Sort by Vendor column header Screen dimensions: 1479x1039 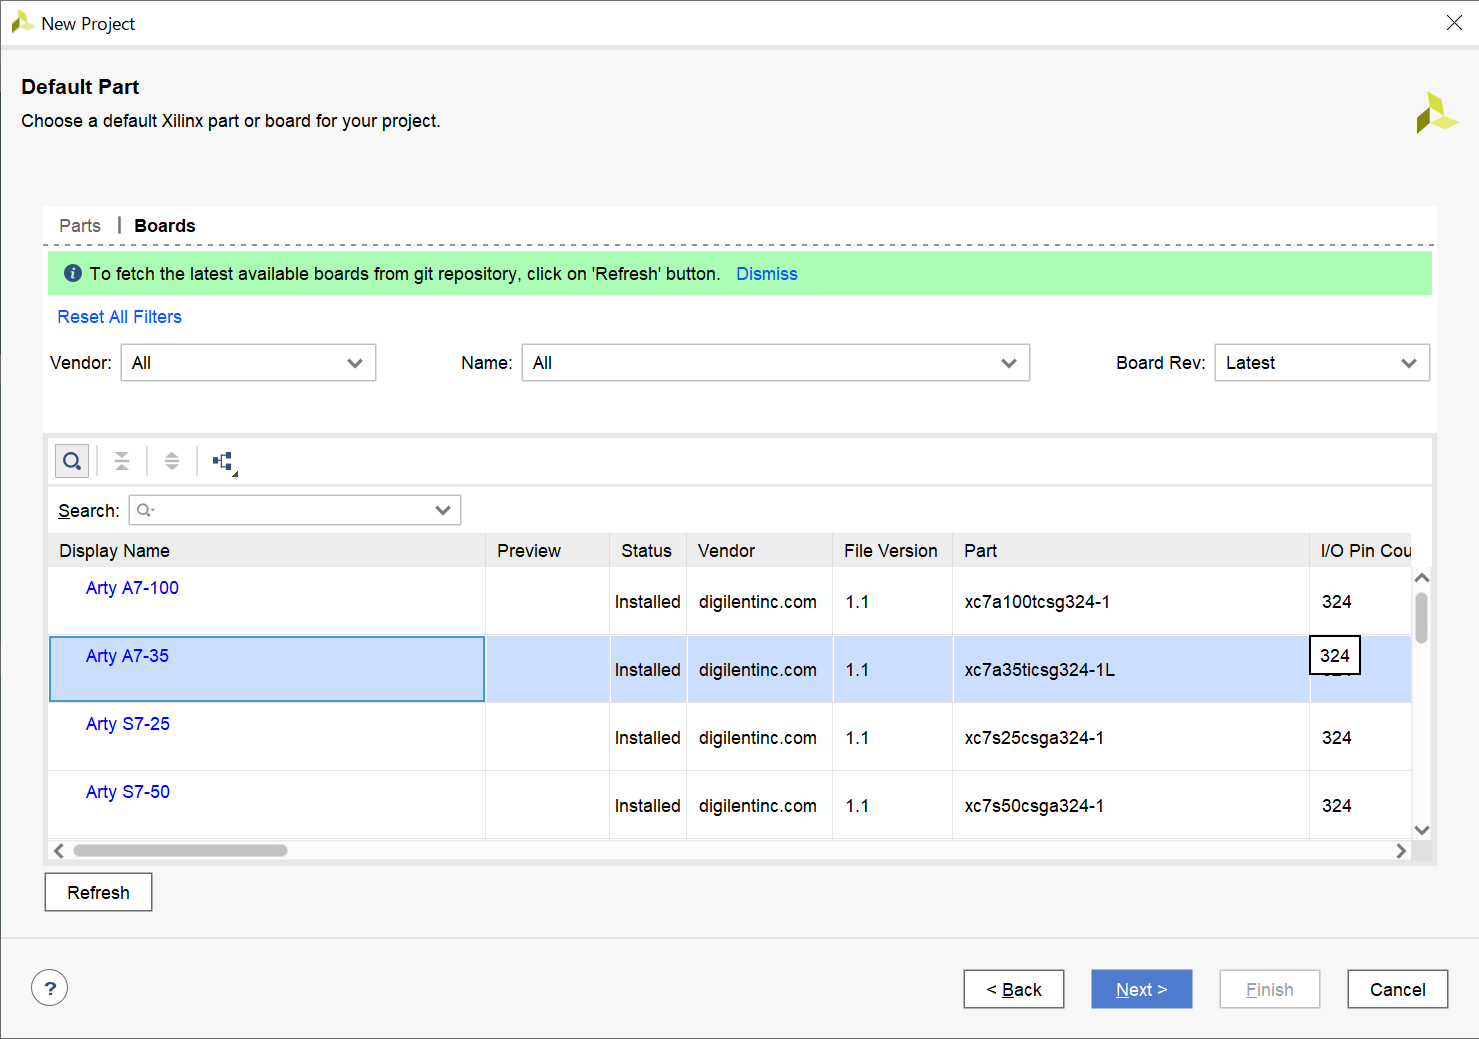click(x=760, y=551)
